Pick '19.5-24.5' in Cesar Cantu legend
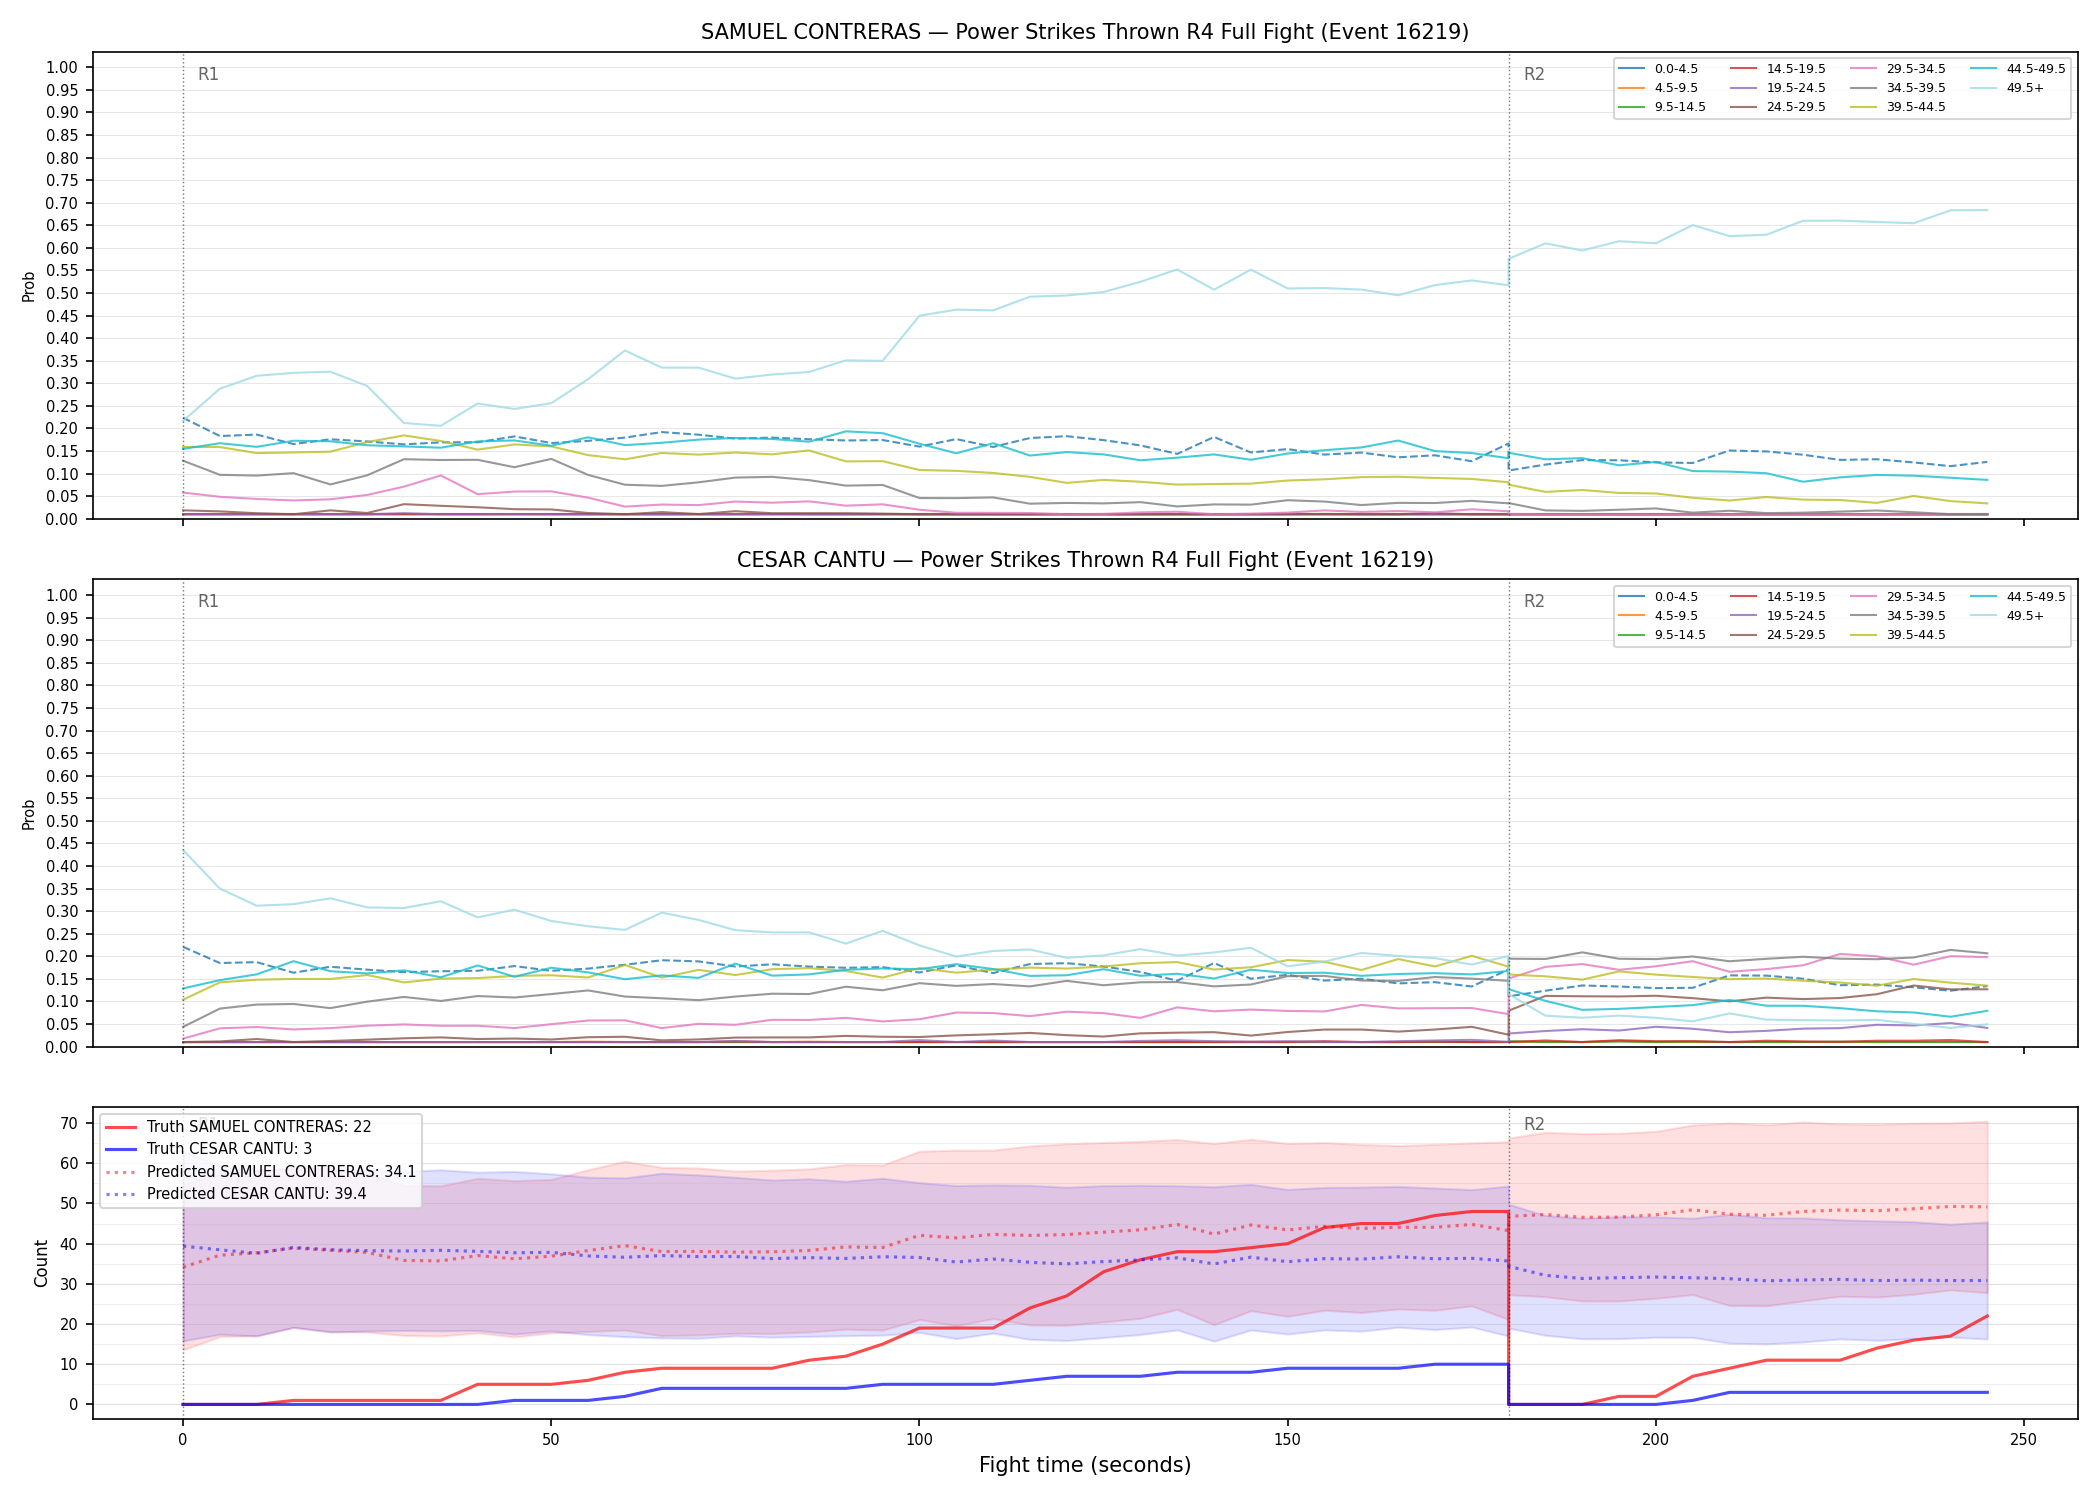2100x1500 pixels. (x=1780, y=616)
